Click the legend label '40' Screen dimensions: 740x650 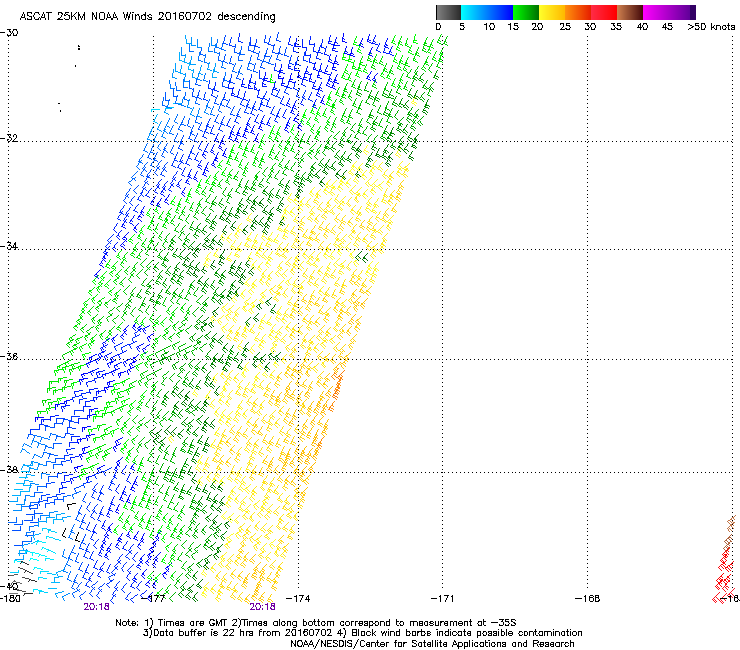tap(642, 27)
